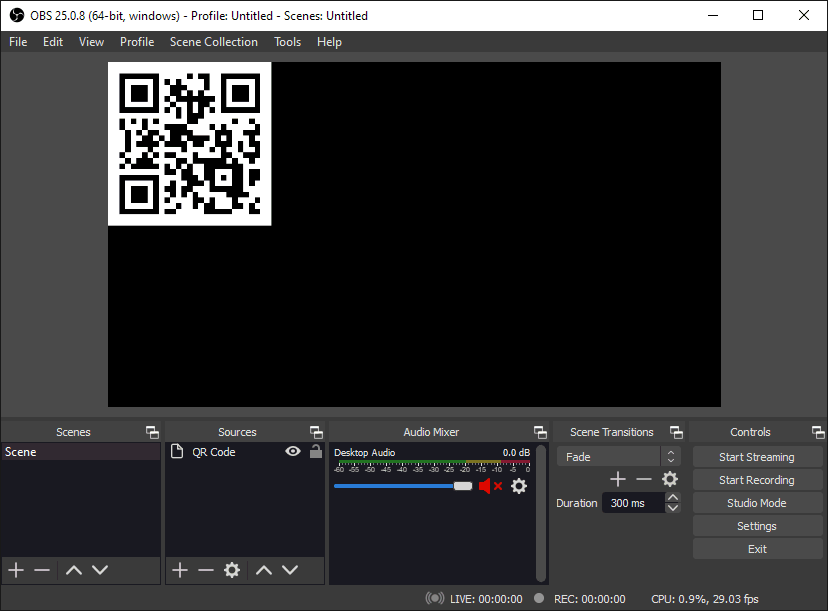Select the QR code in preview canvas
The image size is (828, 611).
point(190,144)
